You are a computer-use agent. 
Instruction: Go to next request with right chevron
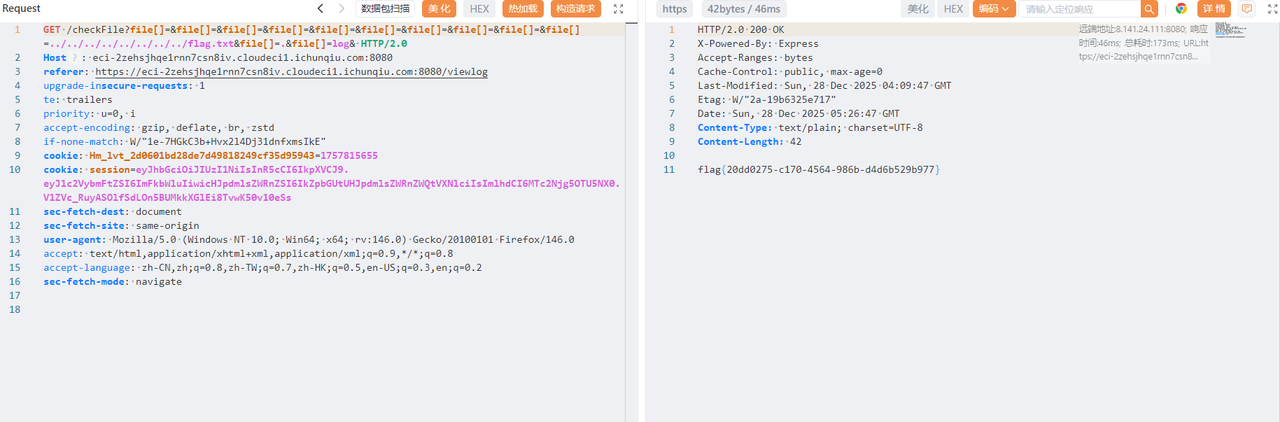(341, 9)
